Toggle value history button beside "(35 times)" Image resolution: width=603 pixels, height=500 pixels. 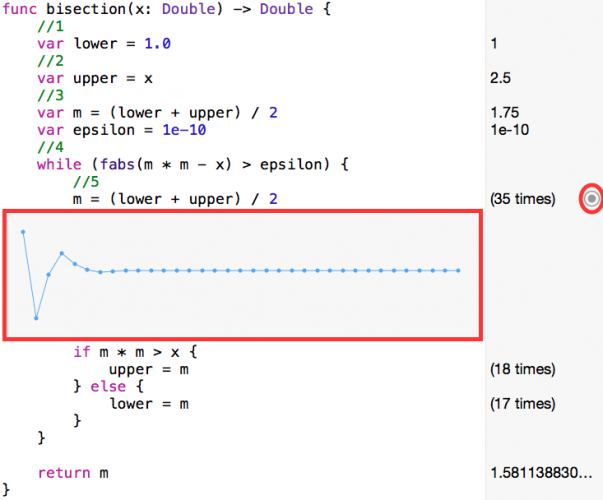591,199
